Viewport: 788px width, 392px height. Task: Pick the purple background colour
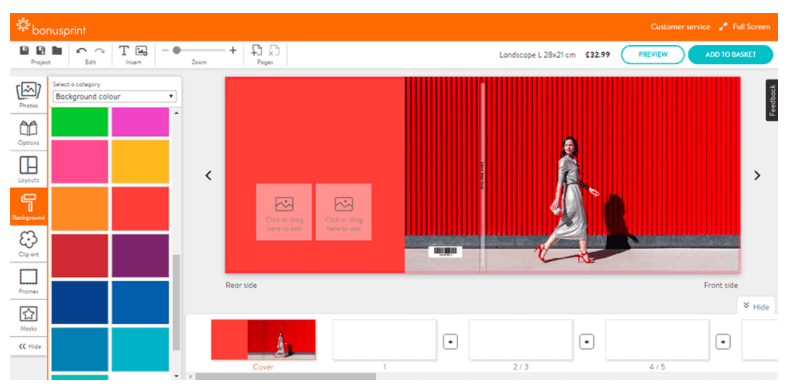coord(140,255)
